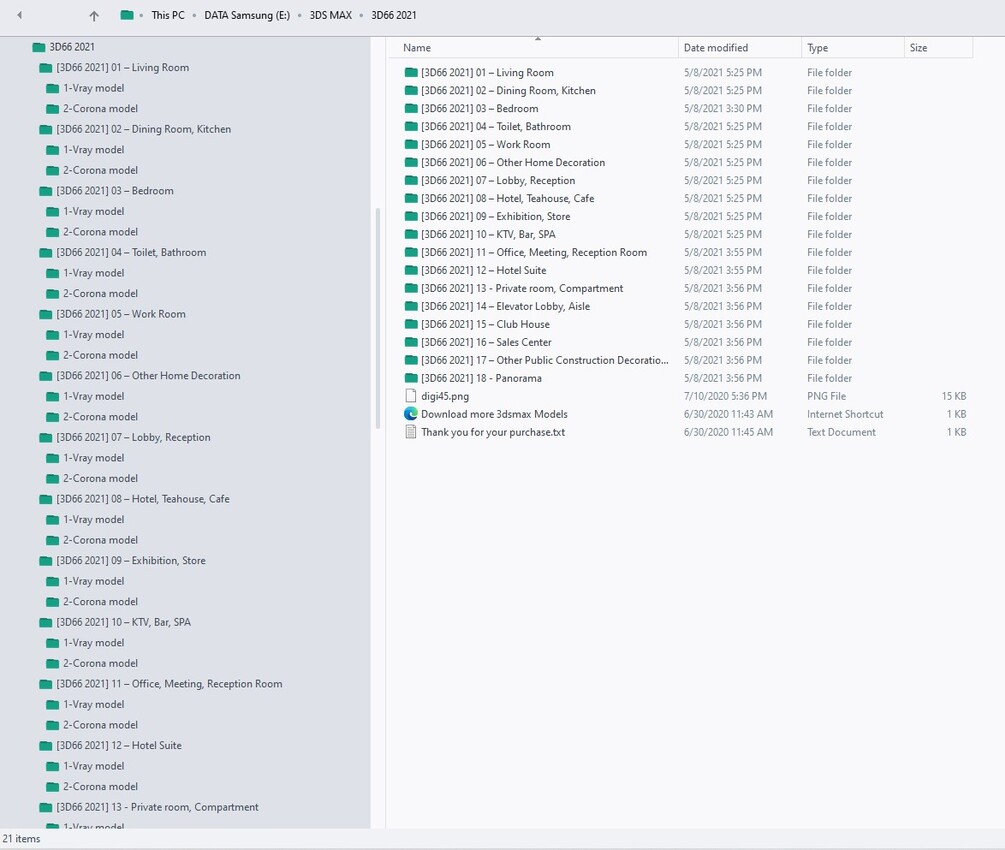Select 05 – Work Room in the file list
The width and height of the screenshot is (1005, 850).
pos(486,144)
